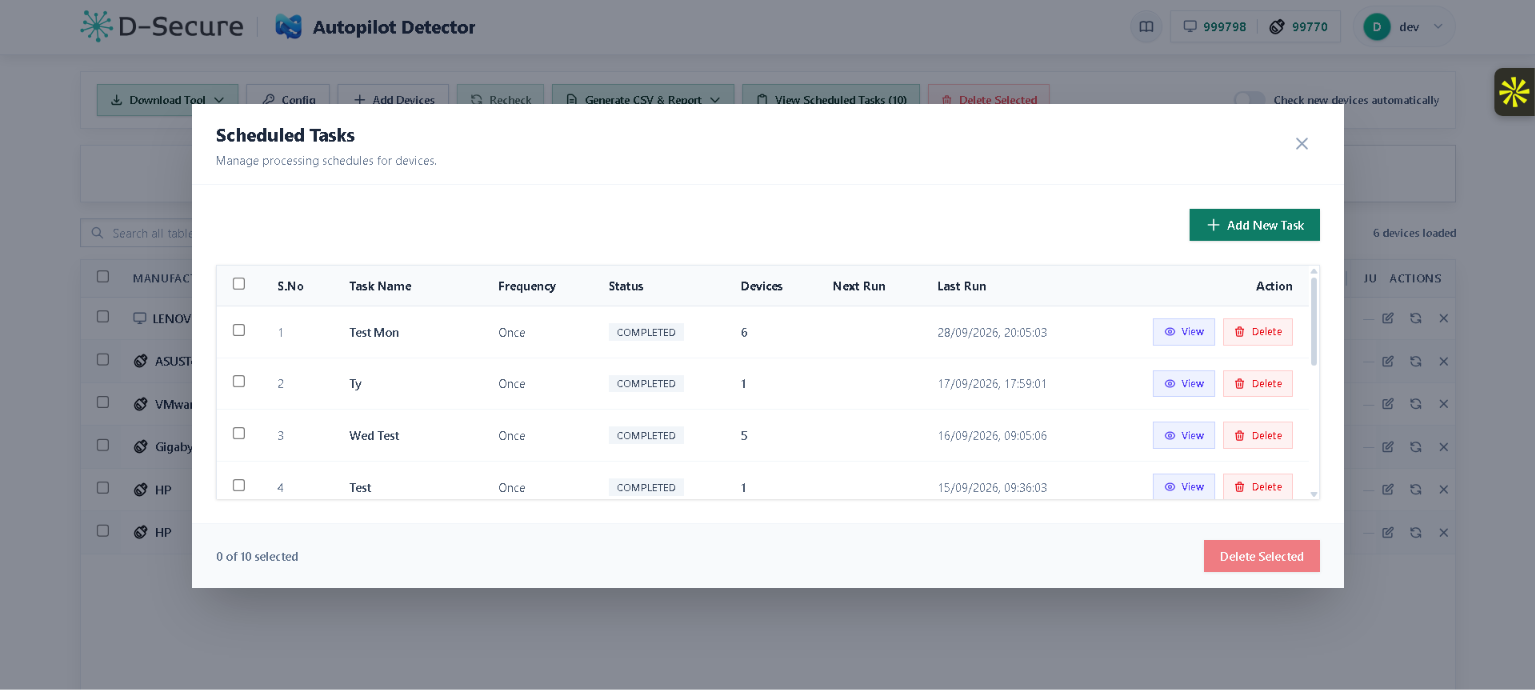1535x690 pixels.
Task: Remove the VMware device row with X icon
Action: click(x=1443, y=404)
